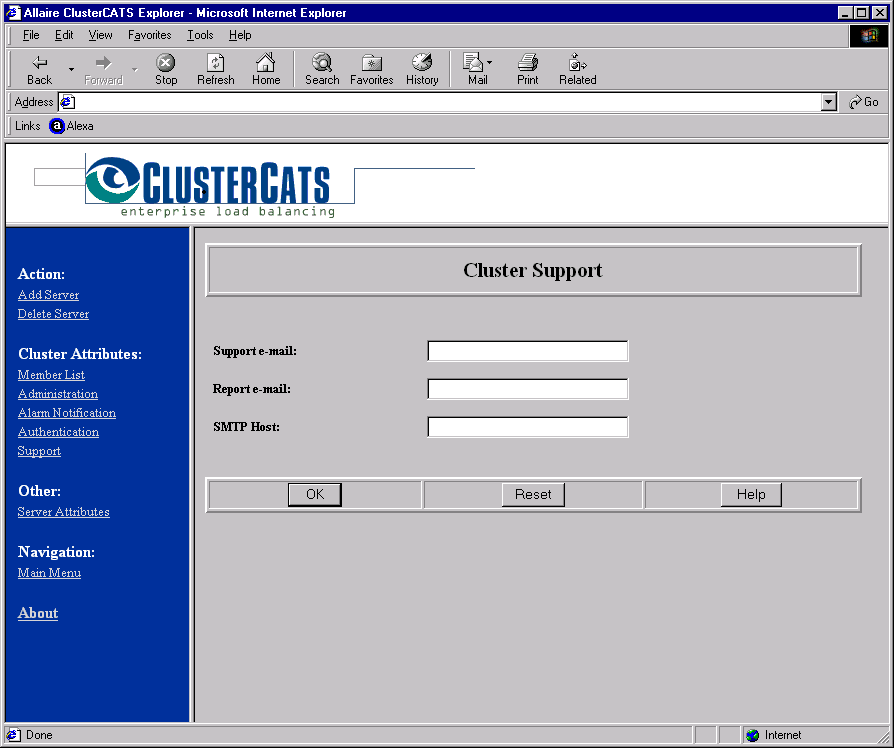Click the ClusterCATS logo
This screenshot has width=894, height=748.
pos(210,187)
